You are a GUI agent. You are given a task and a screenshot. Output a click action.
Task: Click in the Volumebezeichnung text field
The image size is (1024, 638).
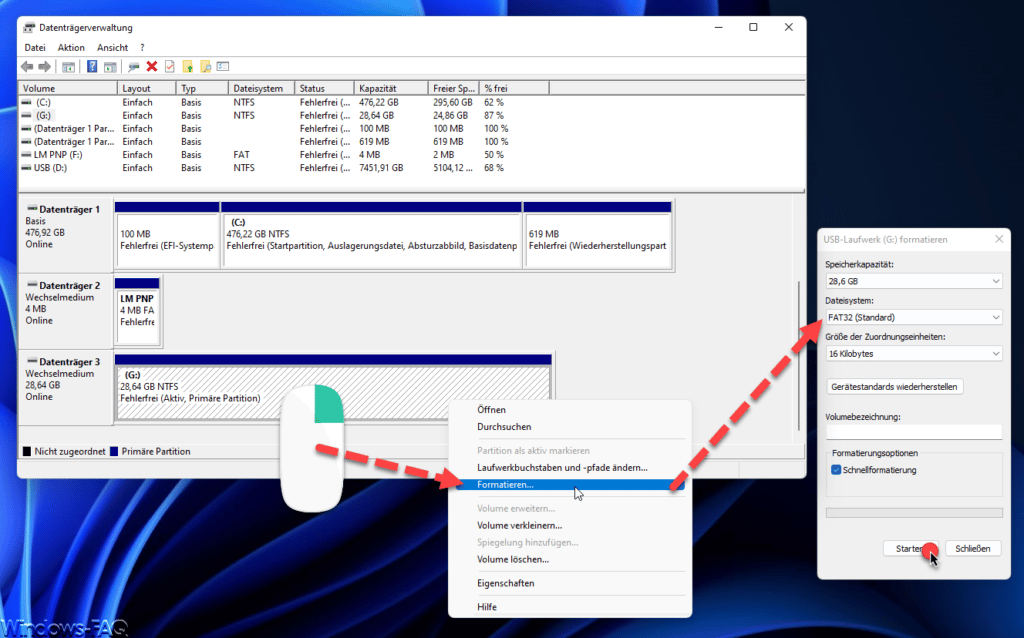914,432
